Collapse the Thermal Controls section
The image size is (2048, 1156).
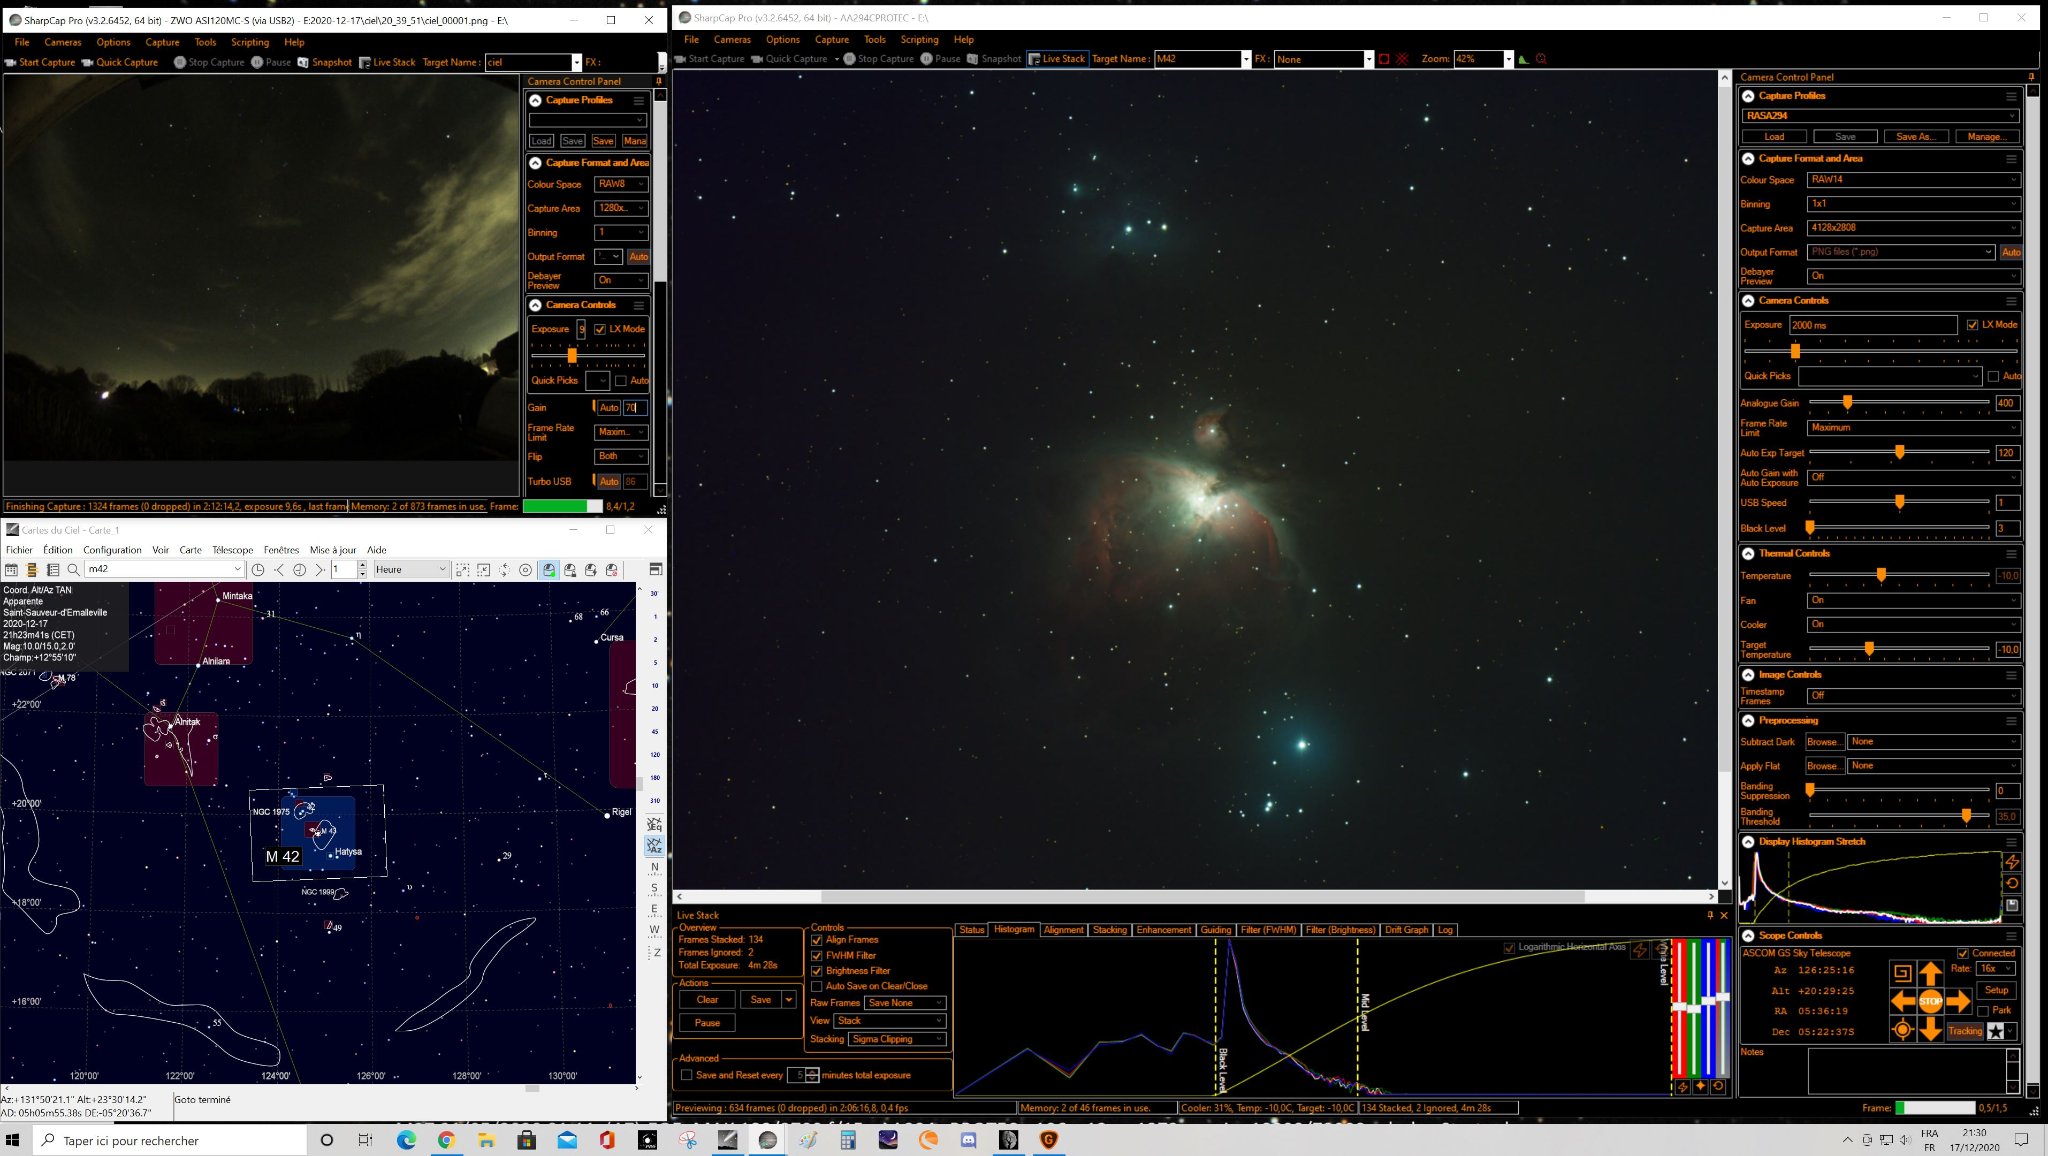[x=1748, y=554]
